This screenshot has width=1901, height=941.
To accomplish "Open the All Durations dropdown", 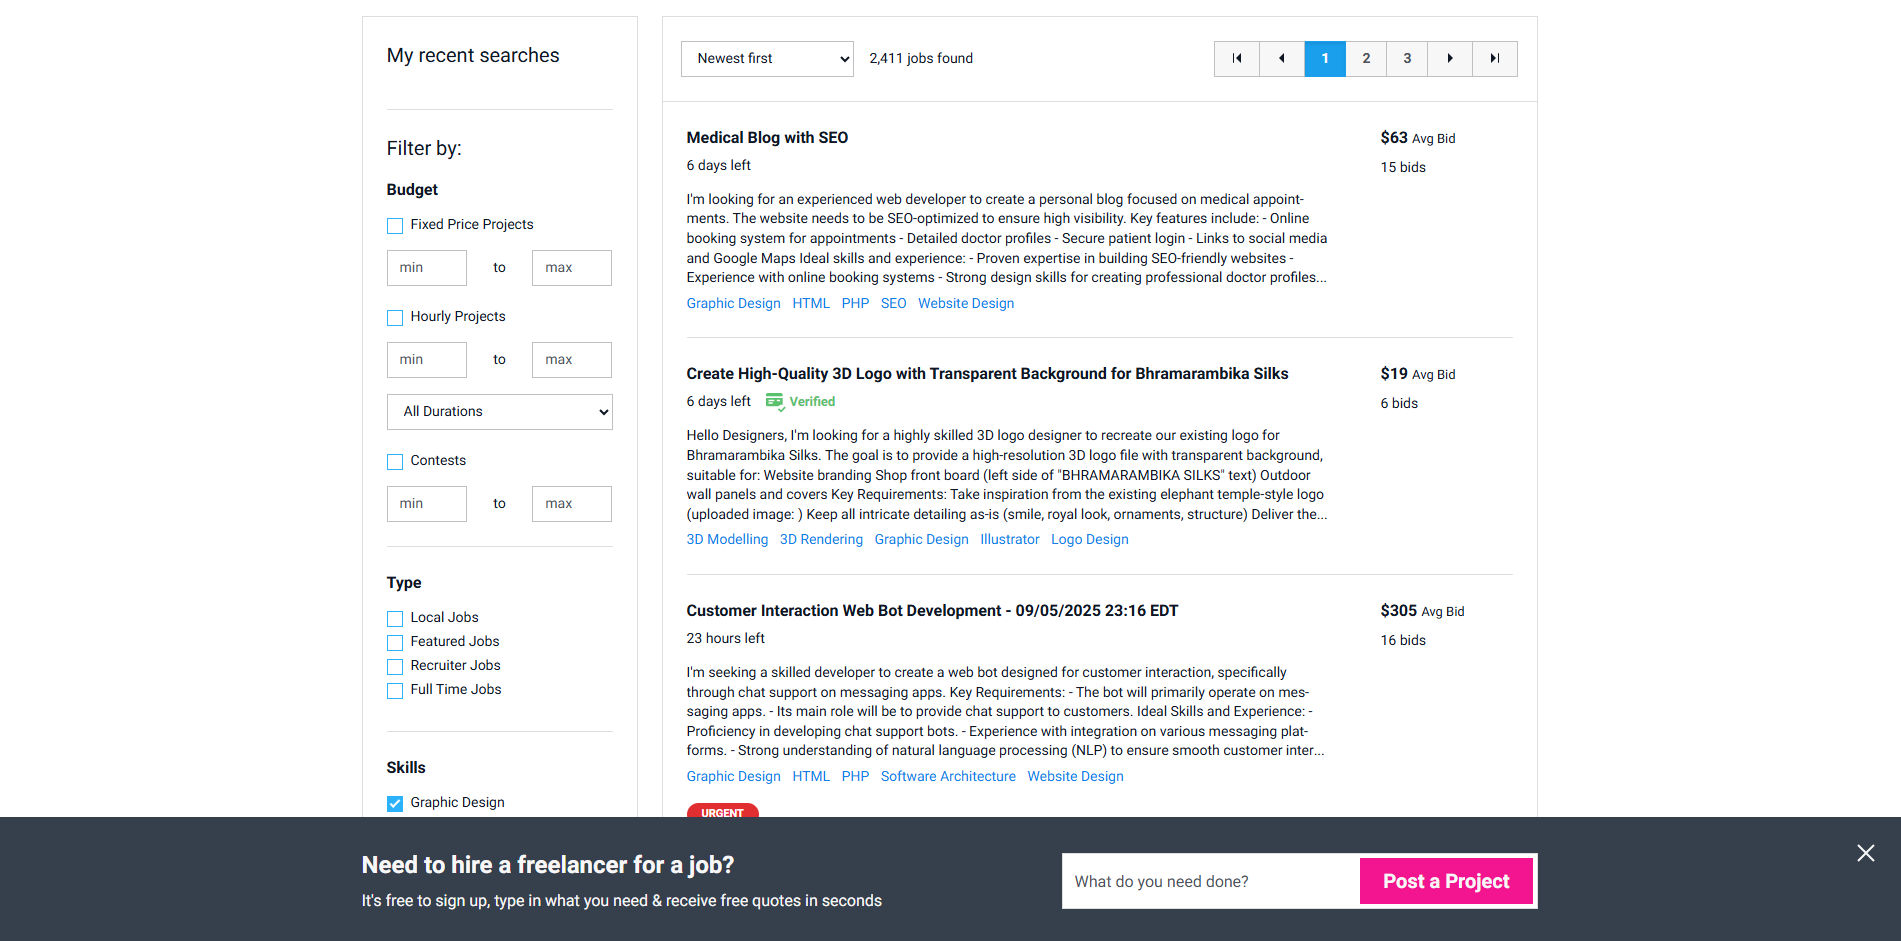I will (499, 411).
